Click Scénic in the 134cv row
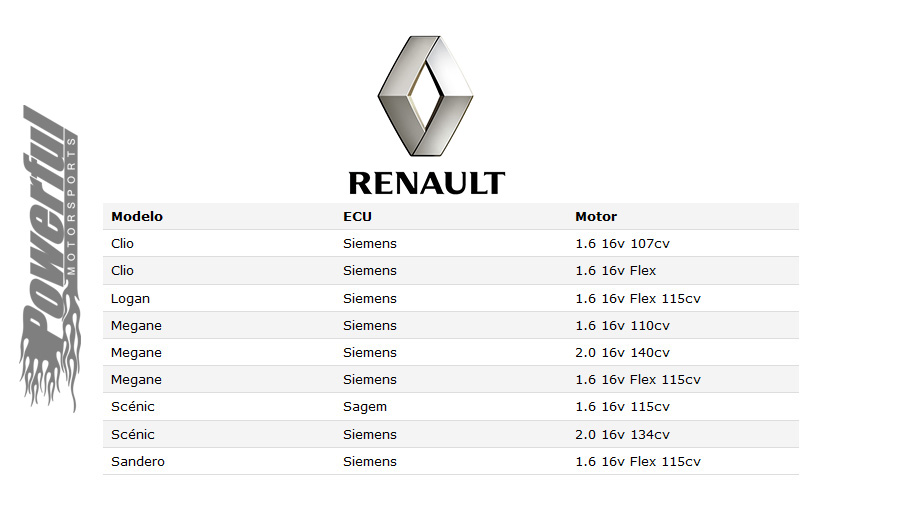Screen dimensions: 900x518 tap(133, 435)
